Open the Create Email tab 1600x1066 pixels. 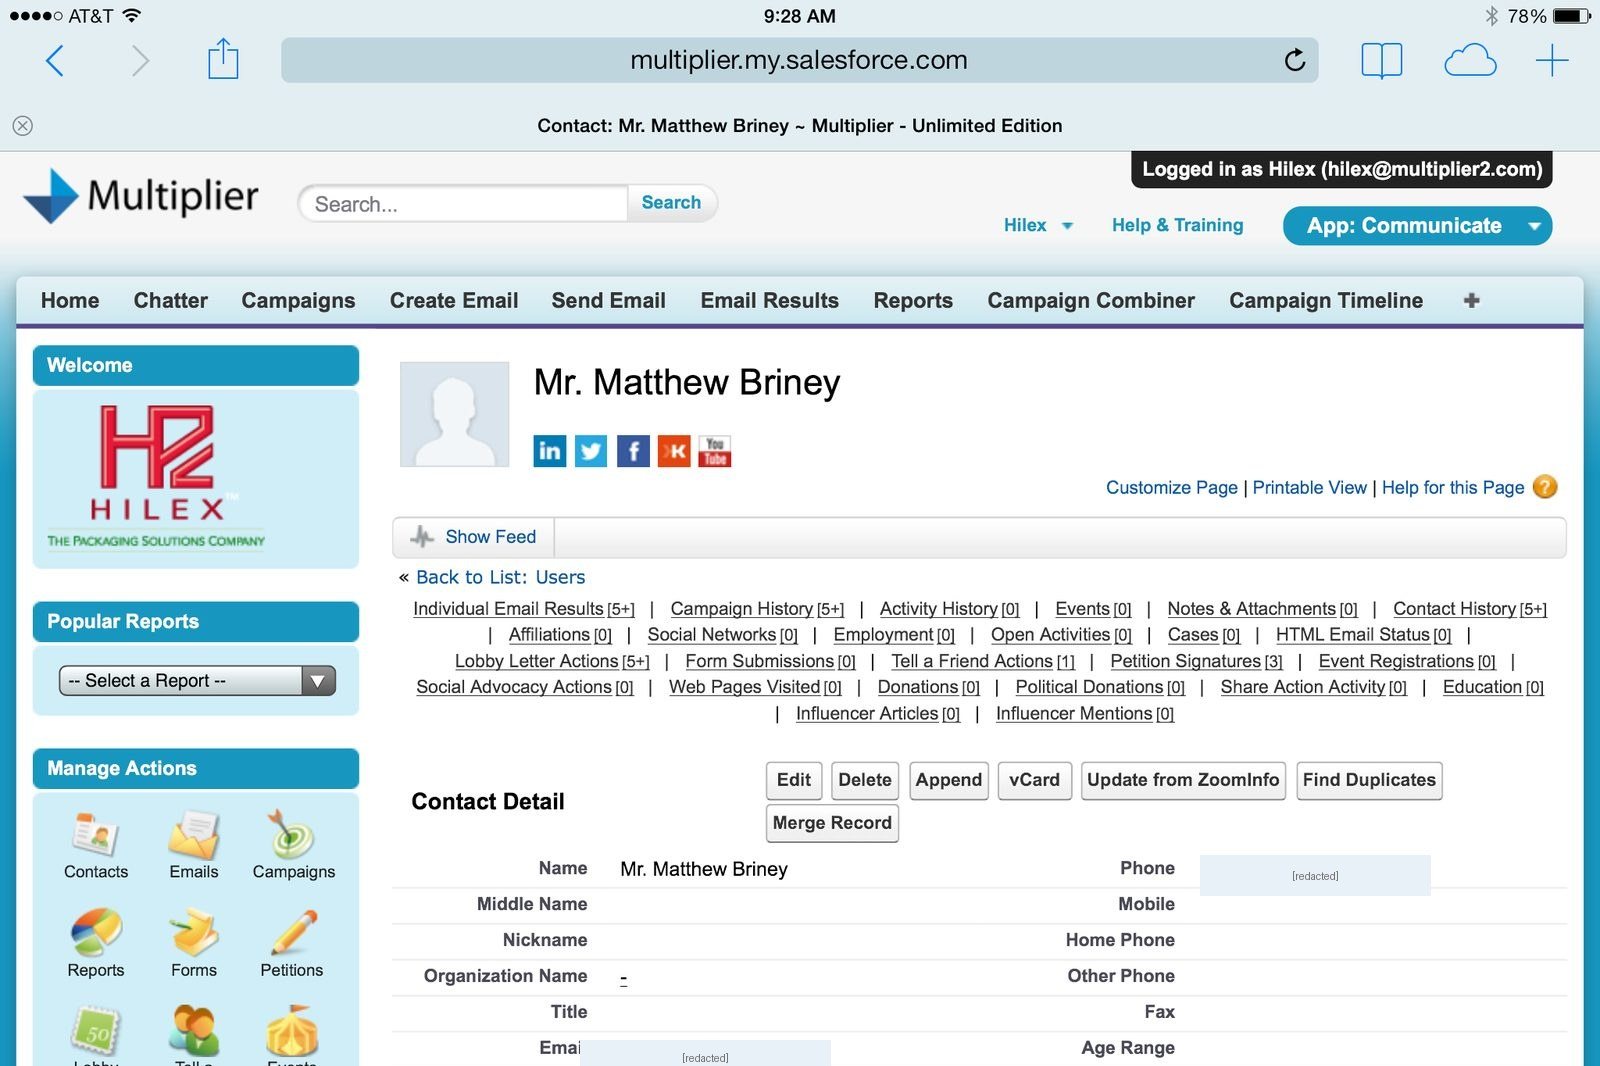click(454, 301)
